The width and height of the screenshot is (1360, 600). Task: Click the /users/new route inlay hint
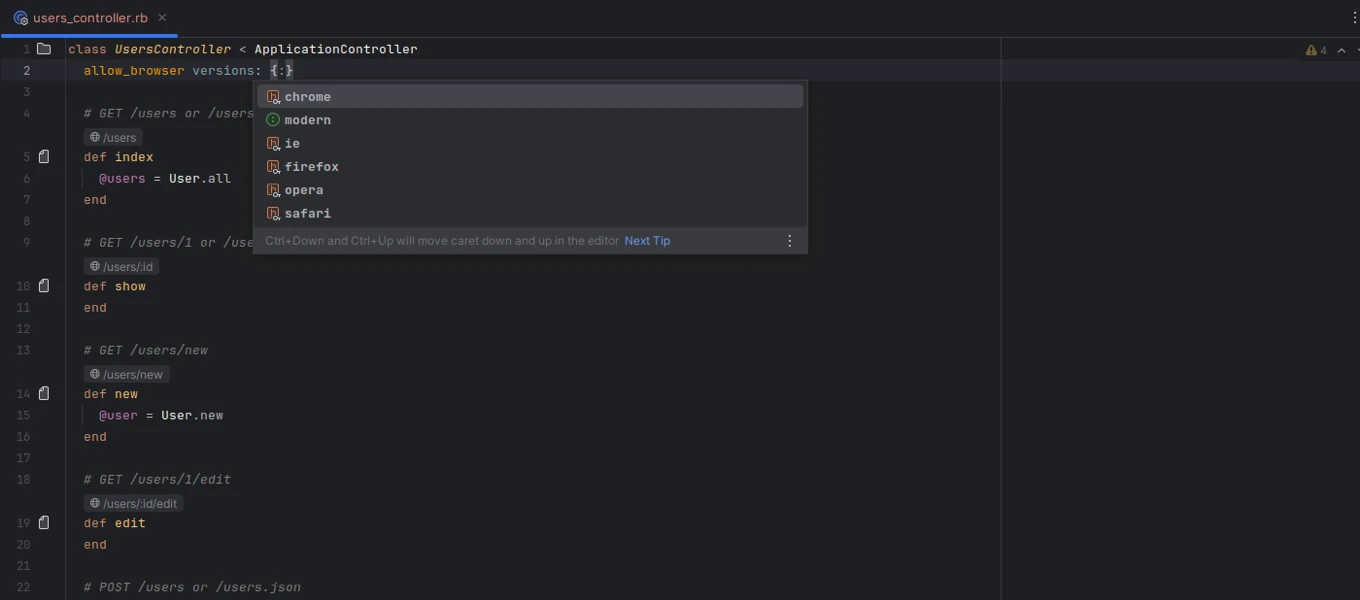pyautogui.click(x=126, y=374)
